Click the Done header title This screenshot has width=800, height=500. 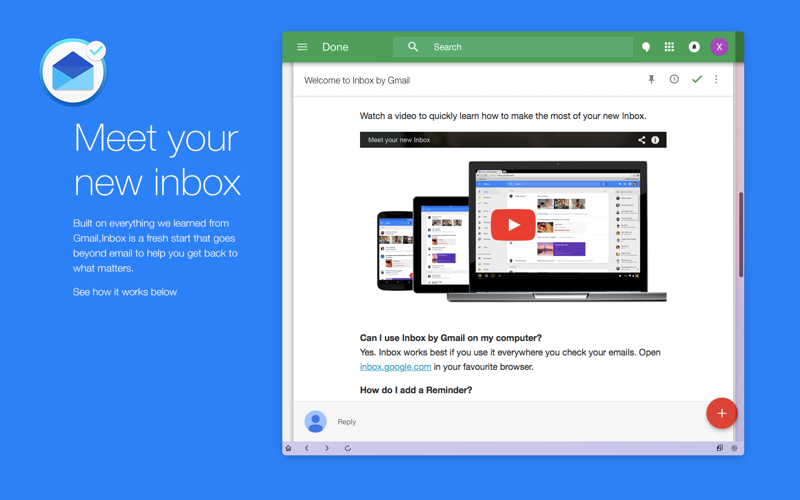pos(335,47)
